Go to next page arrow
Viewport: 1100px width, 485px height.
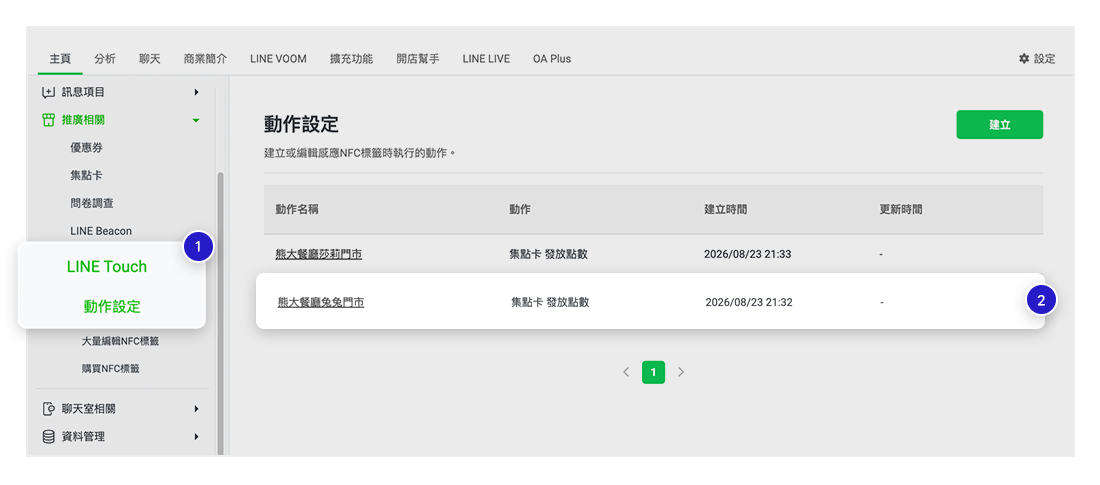[x=680, y=372]
